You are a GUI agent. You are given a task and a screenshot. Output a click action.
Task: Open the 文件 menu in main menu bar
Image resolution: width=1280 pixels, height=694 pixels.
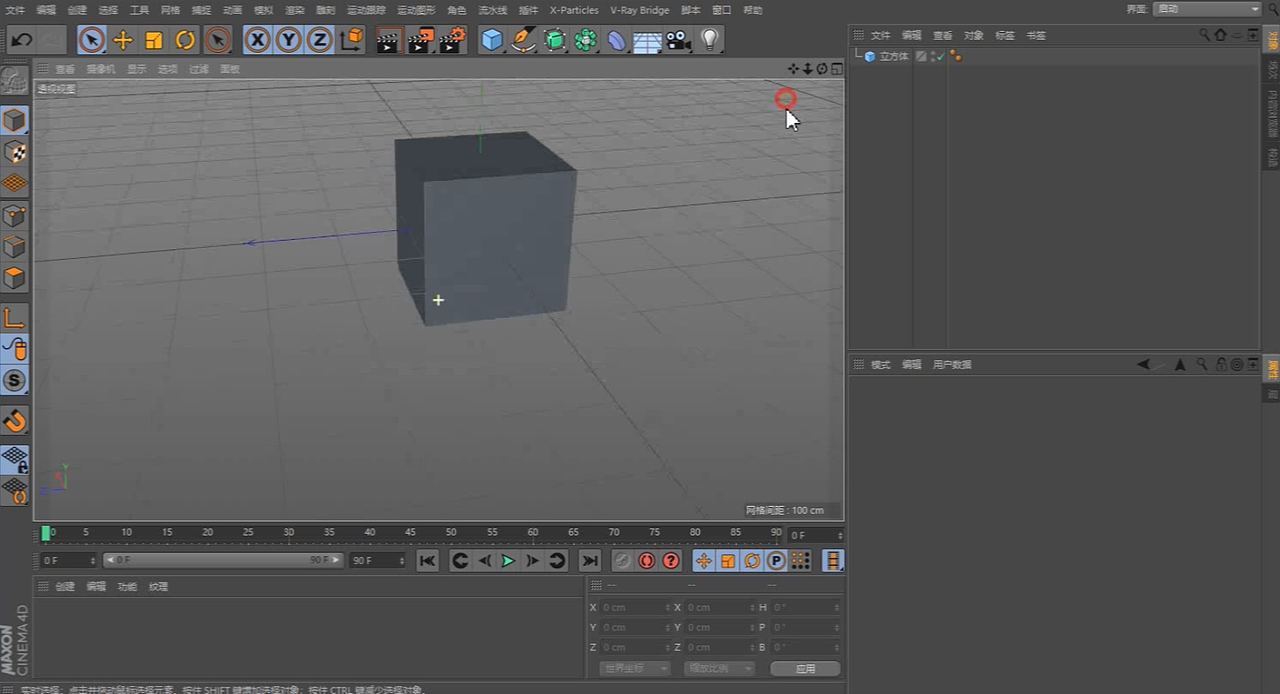(15, 10)
